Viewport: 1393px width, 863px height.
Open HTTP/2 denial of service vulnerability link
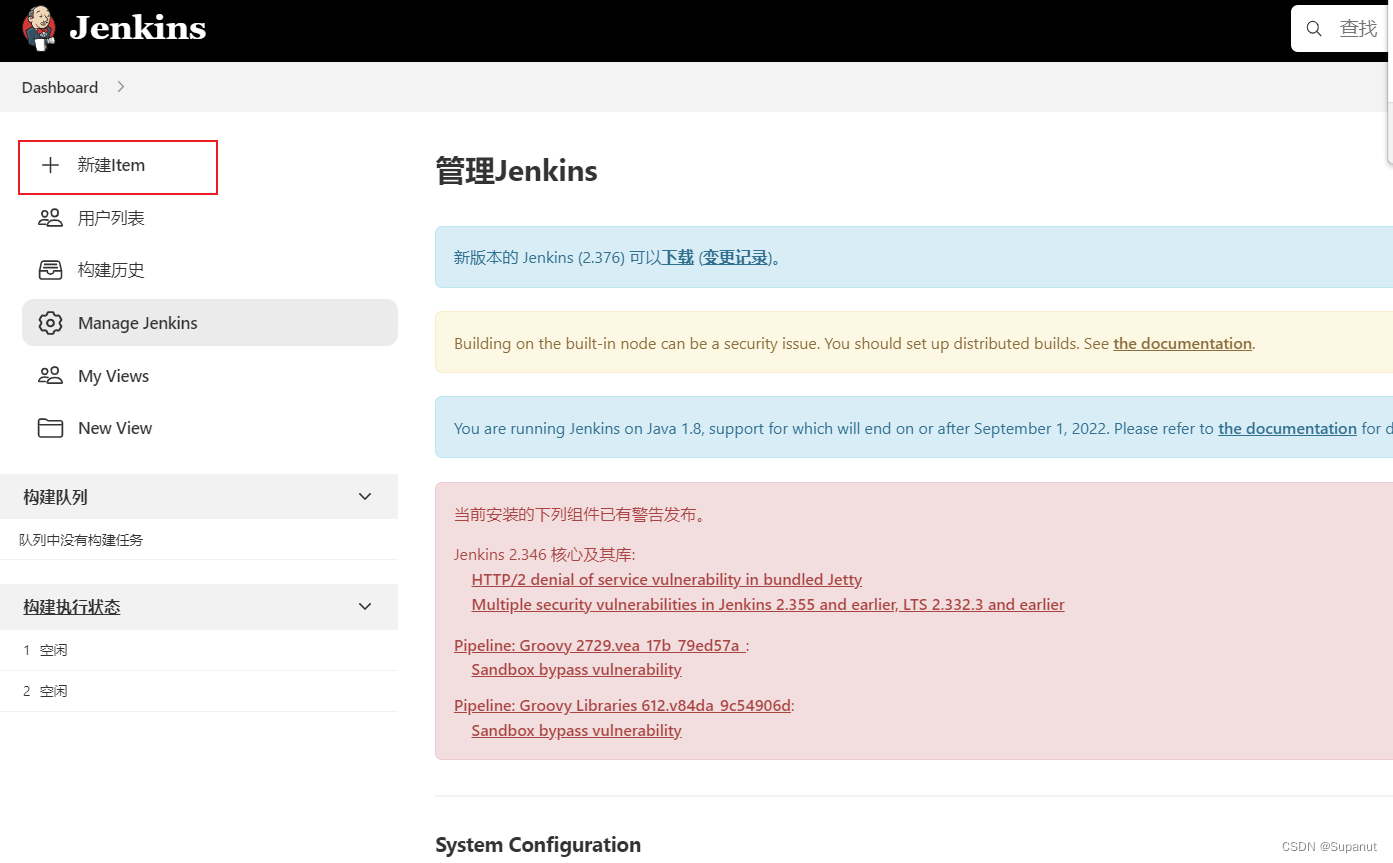(666, 580)
